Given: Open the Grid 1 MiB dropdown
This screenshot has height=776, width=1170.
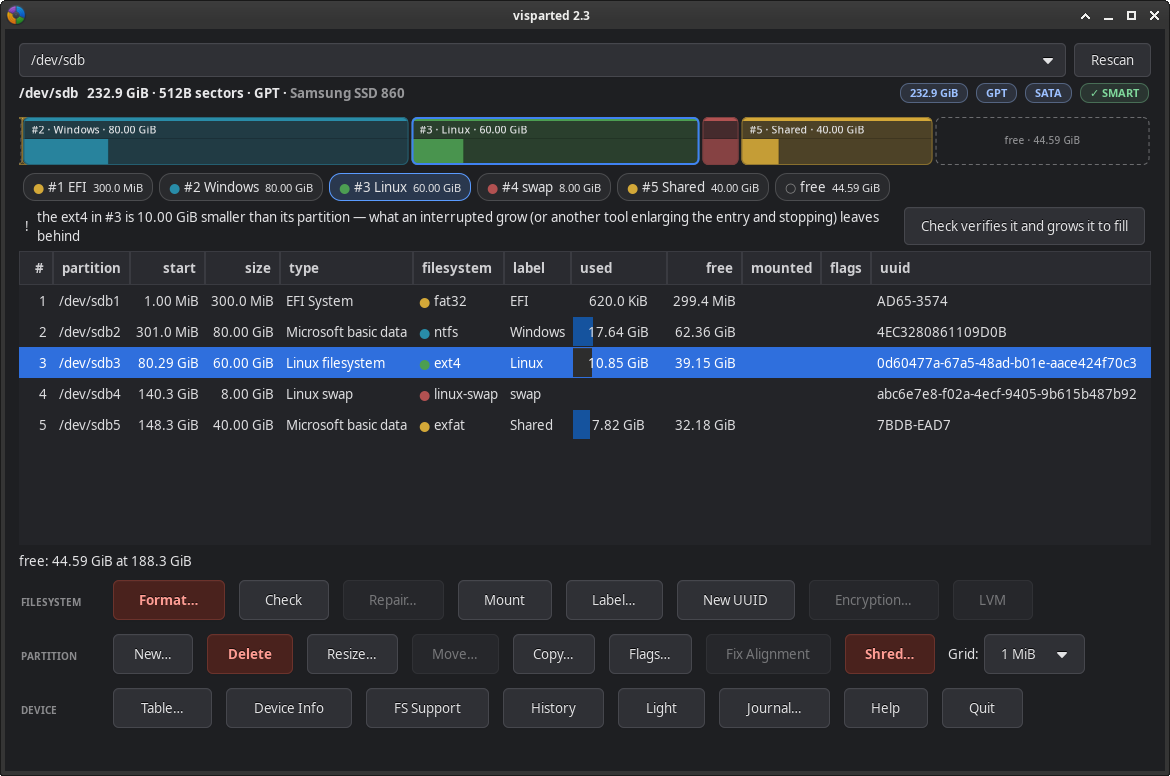Looking at the screenshot, I should [x=1033, y=654].
